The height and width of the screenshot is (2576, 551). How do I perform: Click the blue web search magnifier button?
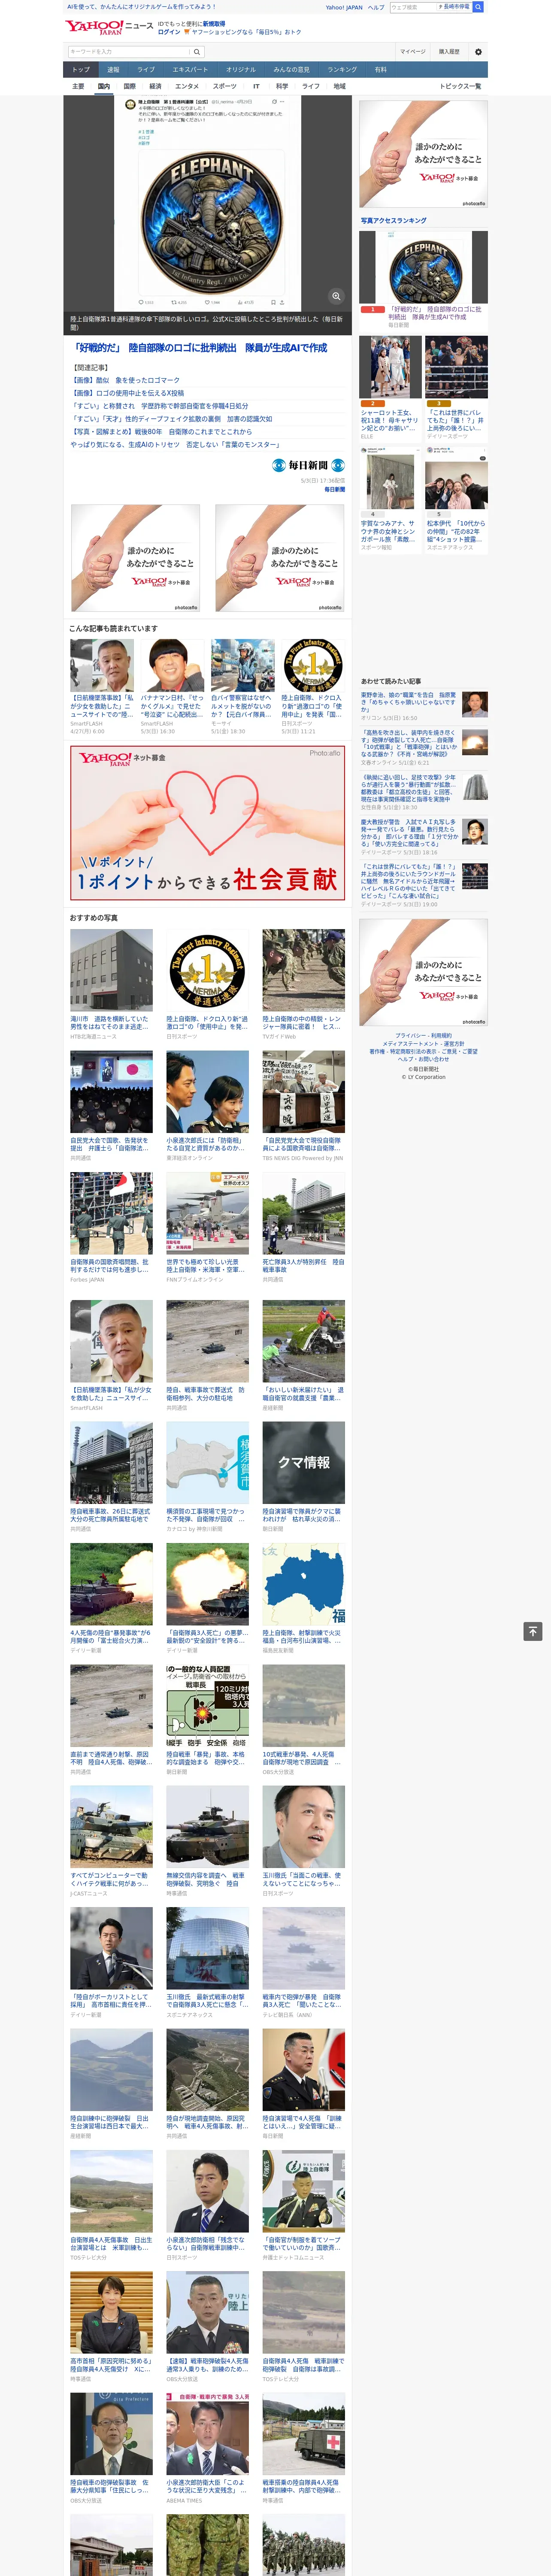coord(478,7)
